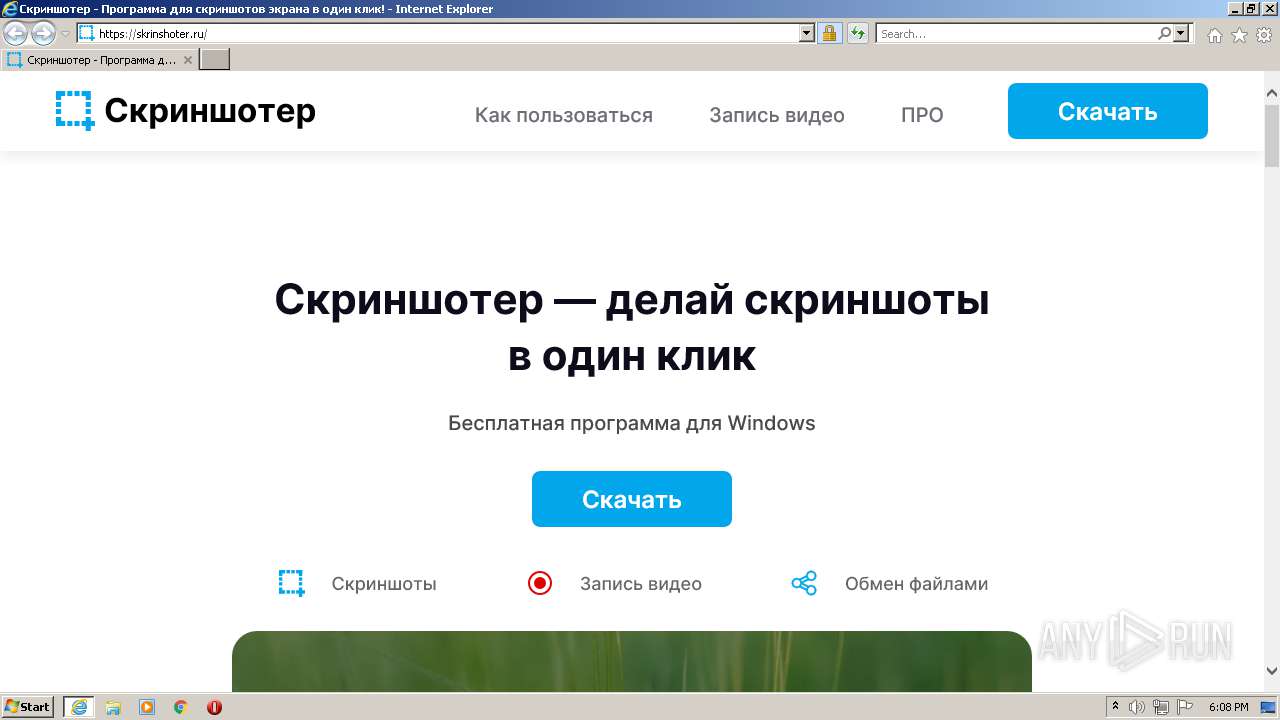Image resolution: width=1280 pixels, height=720 pixels.
Task: Launch Chrome from the taskbar
Action: click(181, 707)
